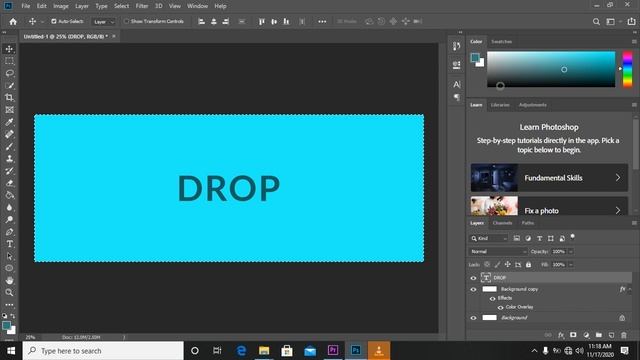
Task: Select the Eyedropper tool
Action: [9, 122]
